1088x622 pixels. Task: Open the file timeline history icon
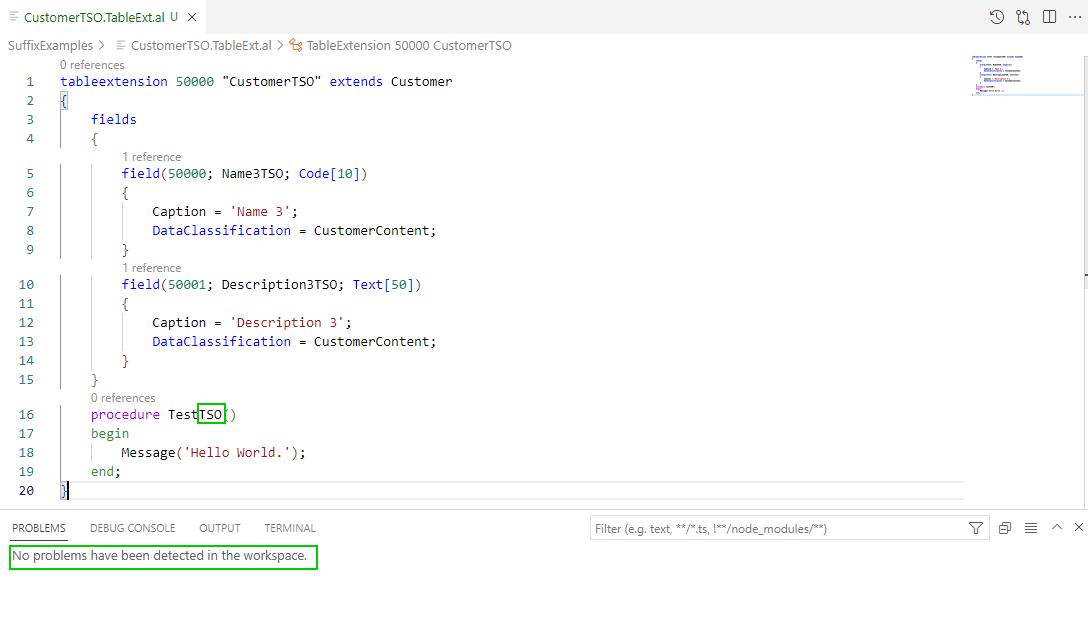[x=996, y=17]
